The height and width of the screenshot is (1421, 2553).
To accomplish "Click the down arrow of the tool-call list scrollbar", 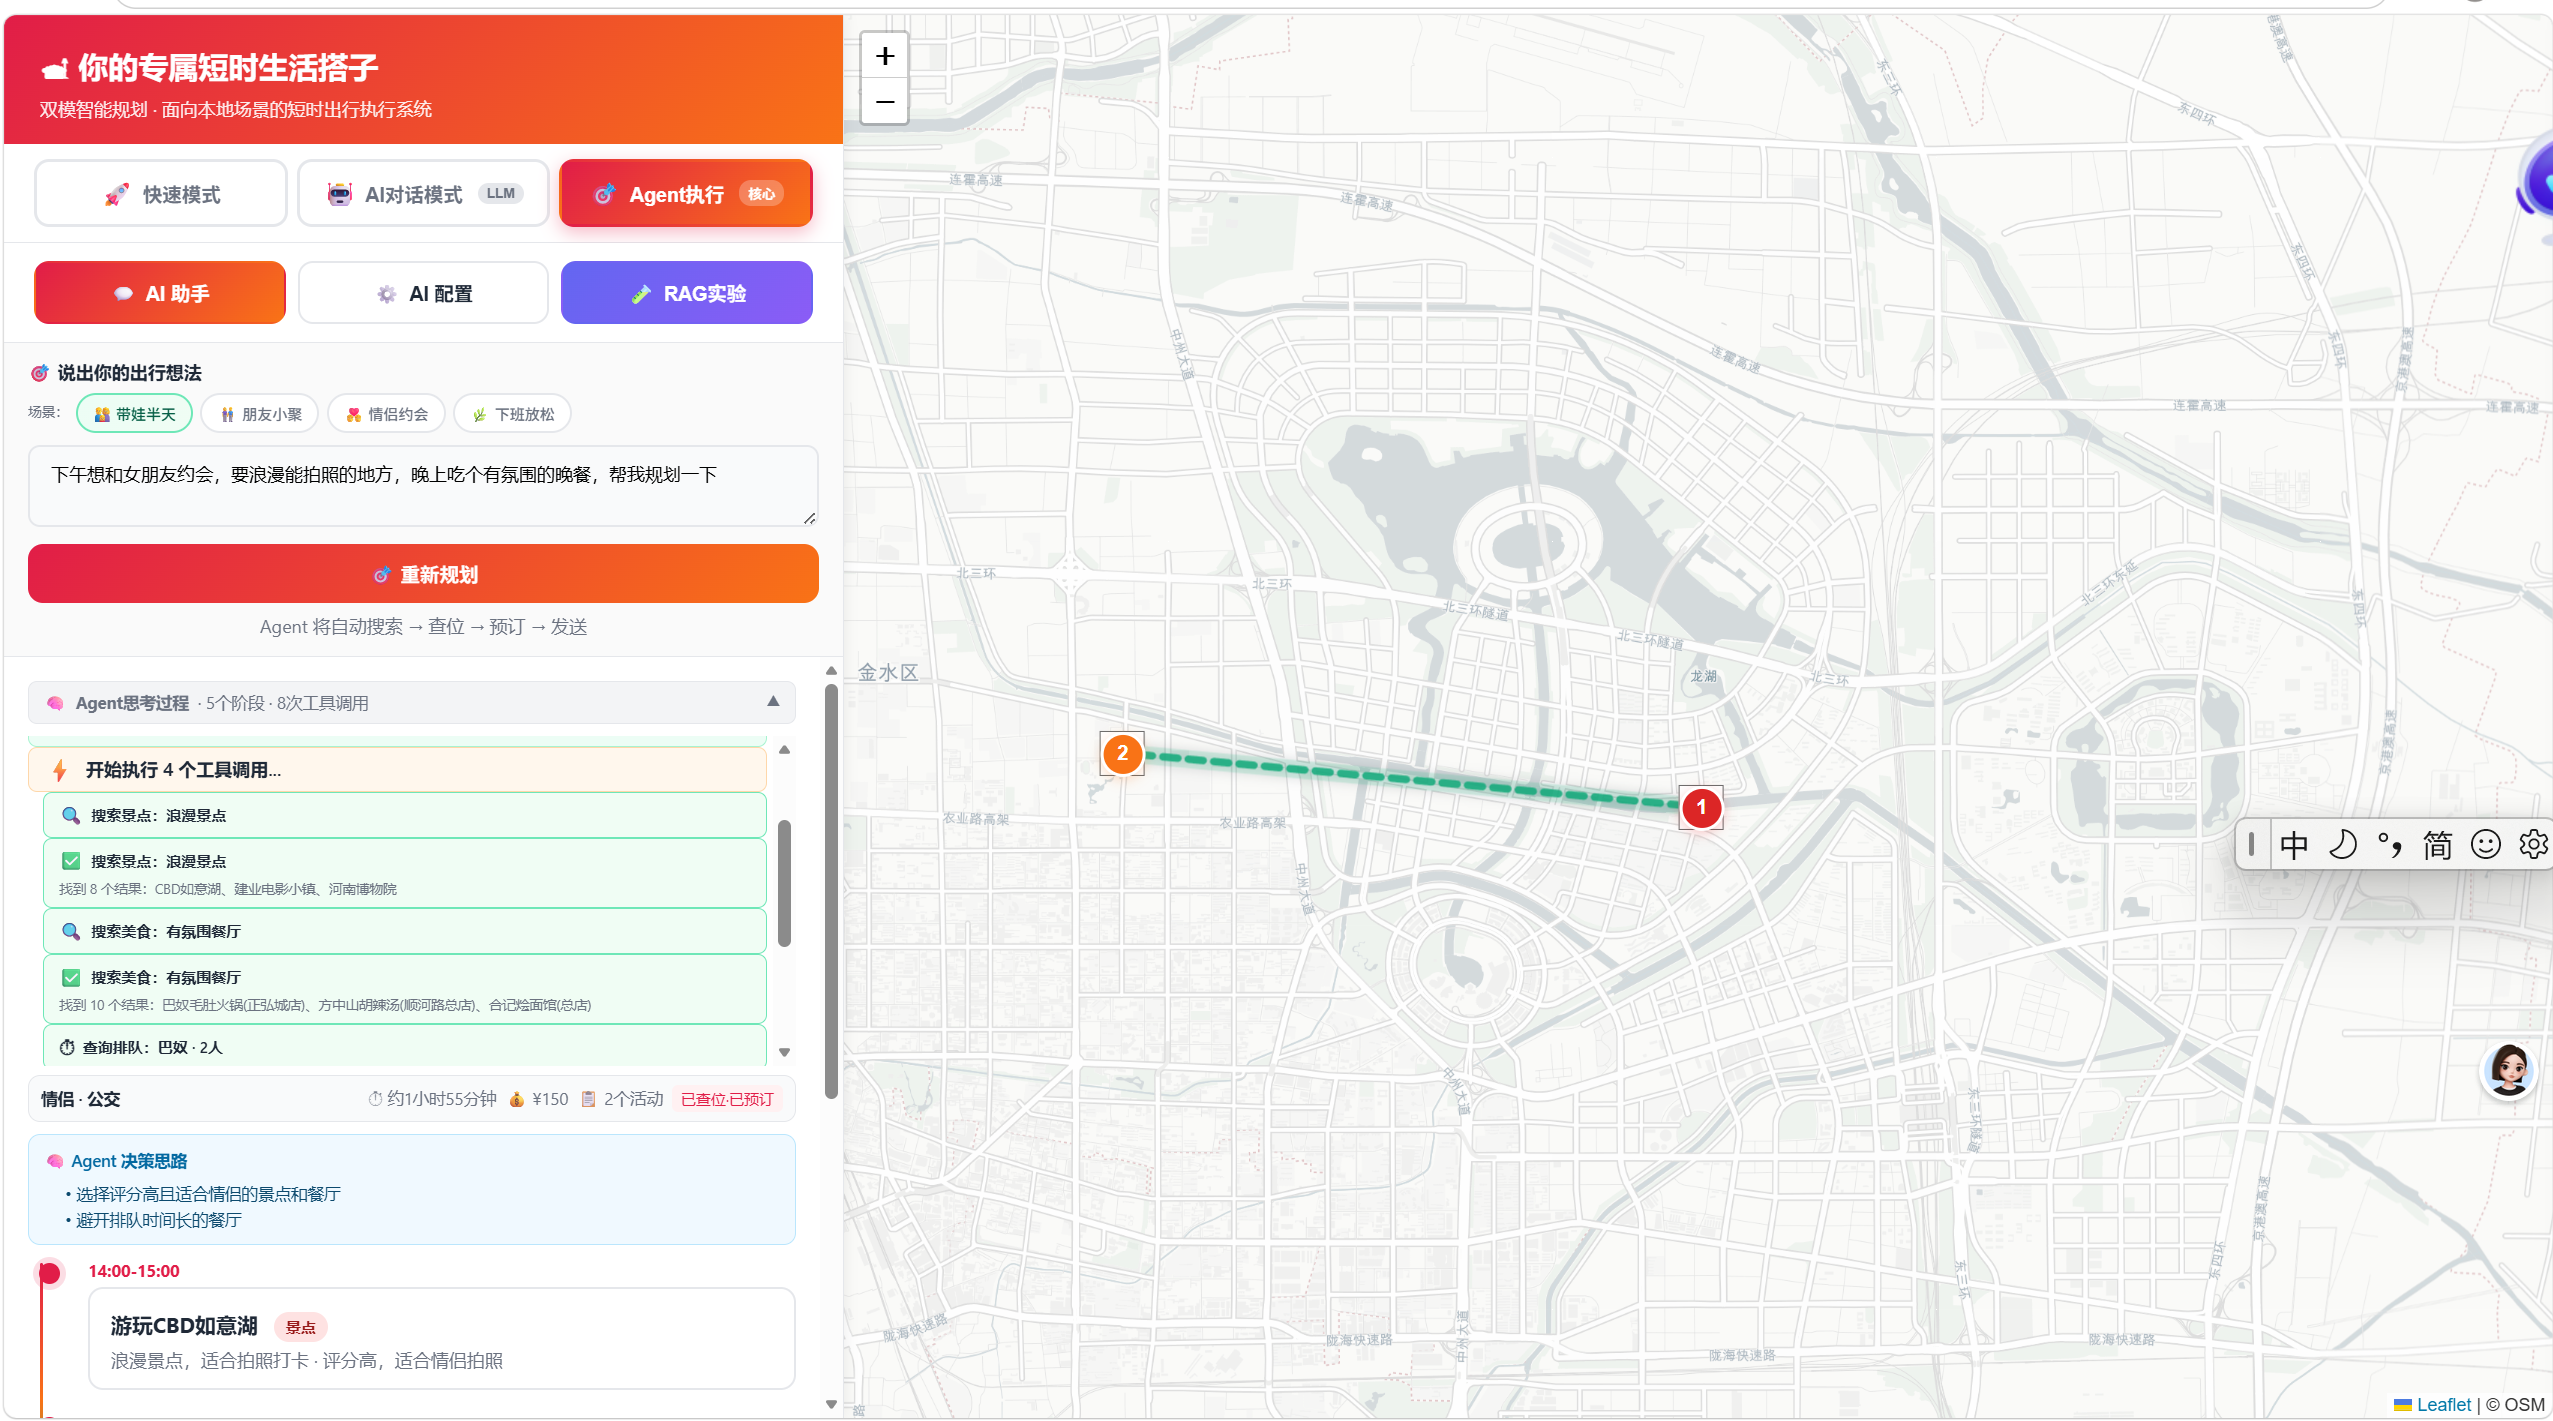I will click(x=784, y=1052).
